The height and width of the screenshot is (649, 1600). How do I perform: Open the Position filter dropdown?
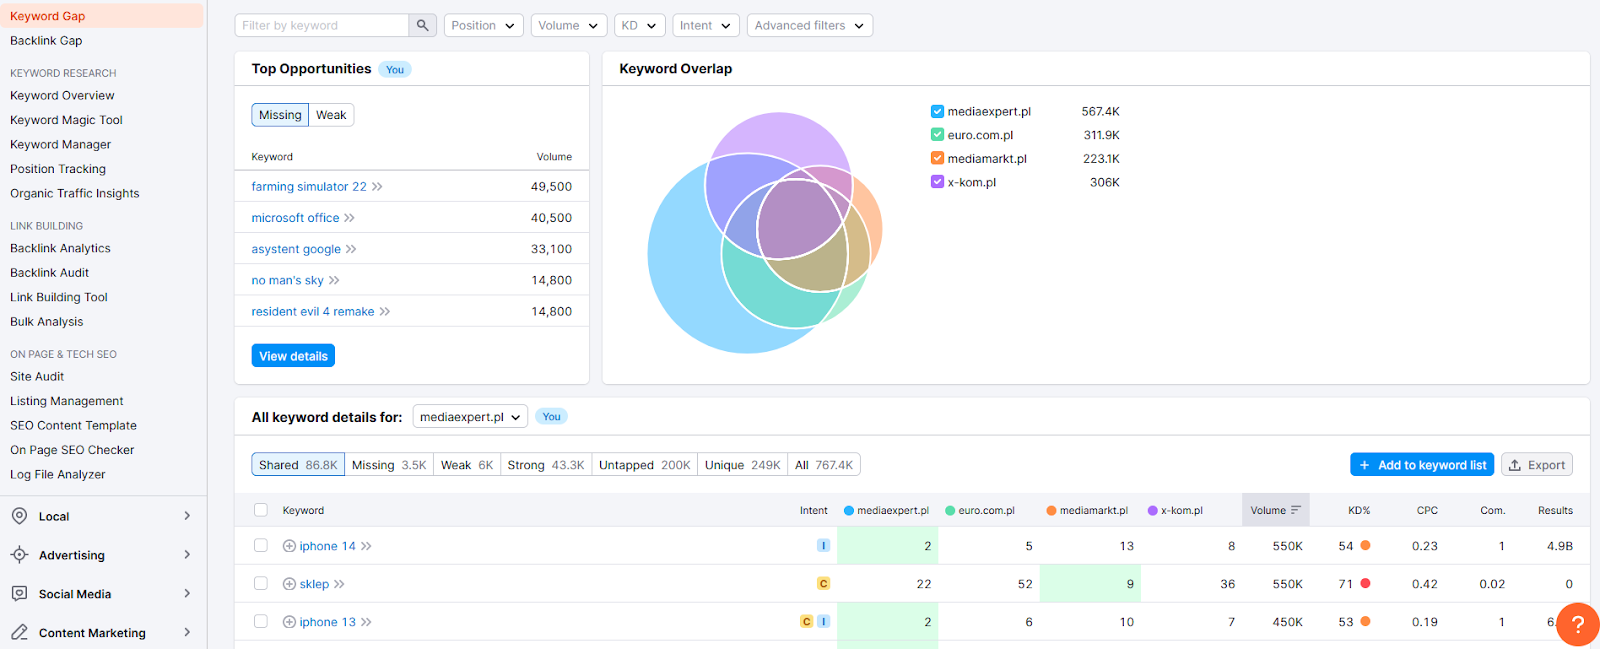click(484, 25)
